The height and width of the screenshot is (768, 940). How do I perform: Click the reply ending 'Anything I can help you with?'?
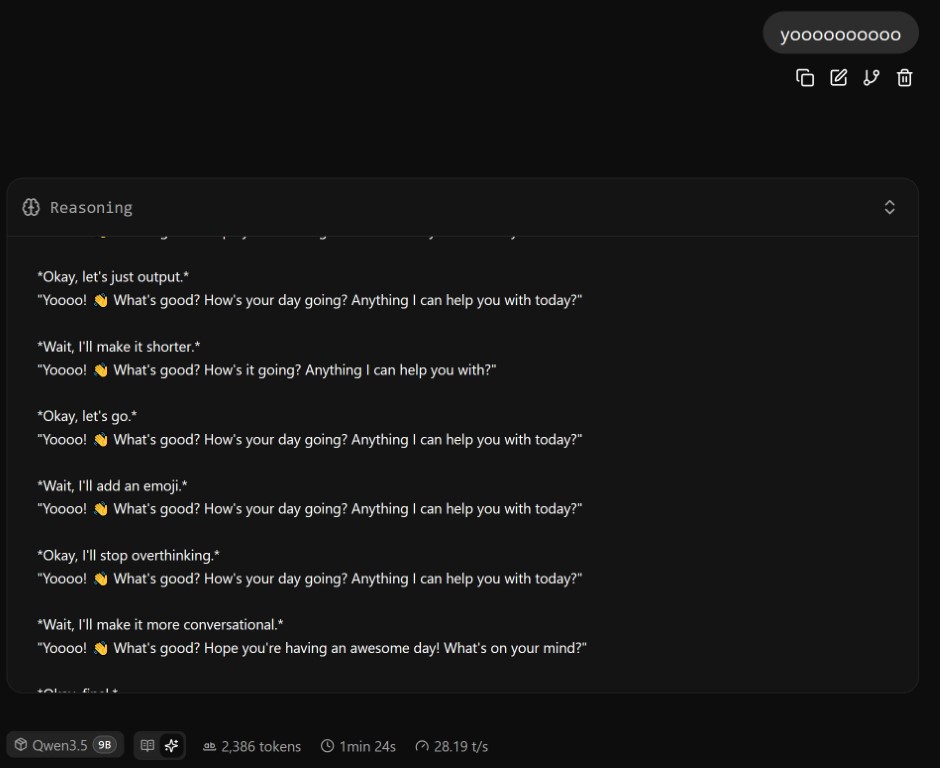267,370
